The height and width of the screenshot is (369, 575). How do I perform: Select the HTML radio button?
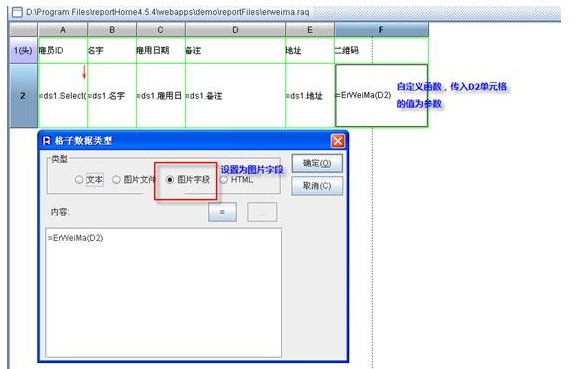coord(224,180)
